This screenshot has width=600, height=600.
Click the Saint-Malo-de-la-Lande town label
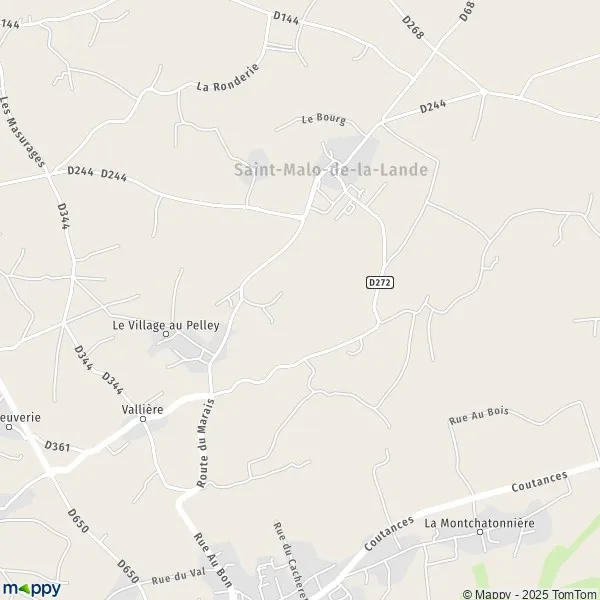[331, 170]
